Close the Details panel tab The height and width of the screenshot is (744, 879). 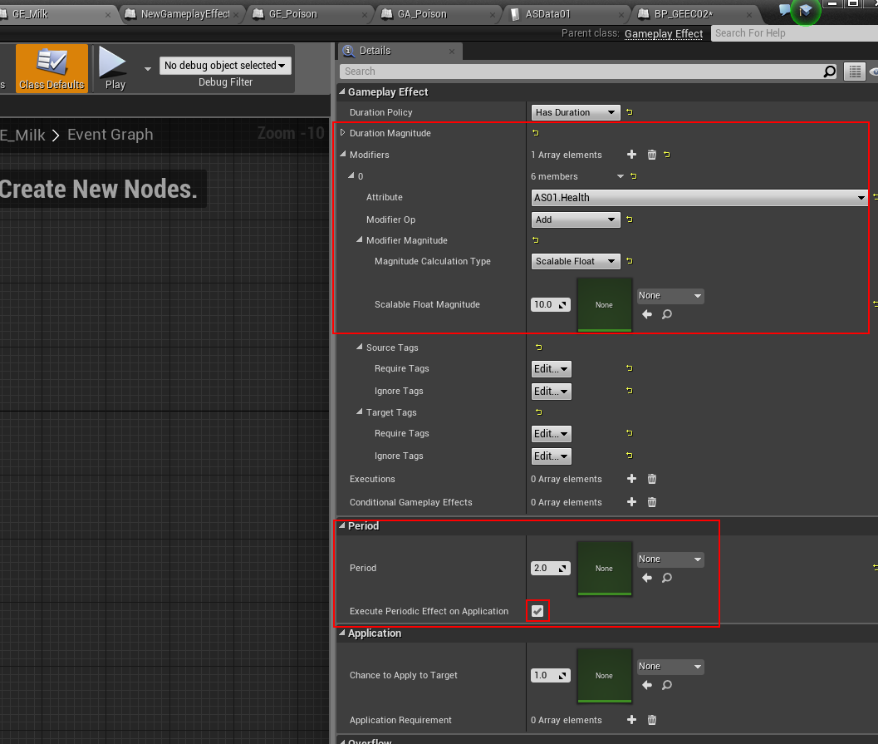452,52
